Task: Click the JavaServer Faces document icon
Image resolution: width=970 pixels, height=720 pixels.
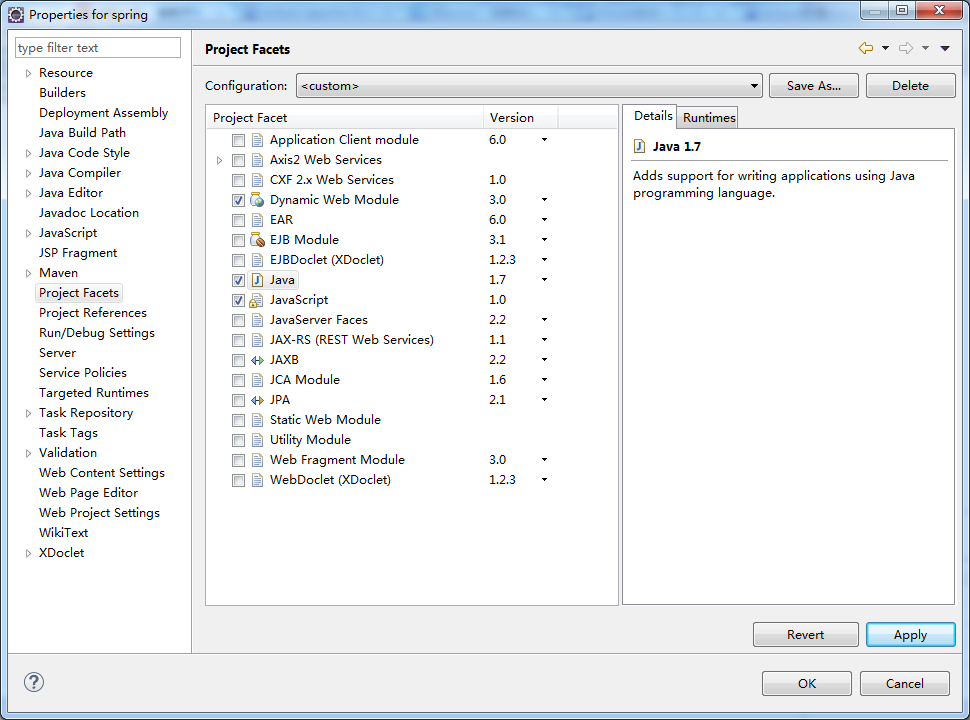Action: pyautogui.click(x=257, y=320)
